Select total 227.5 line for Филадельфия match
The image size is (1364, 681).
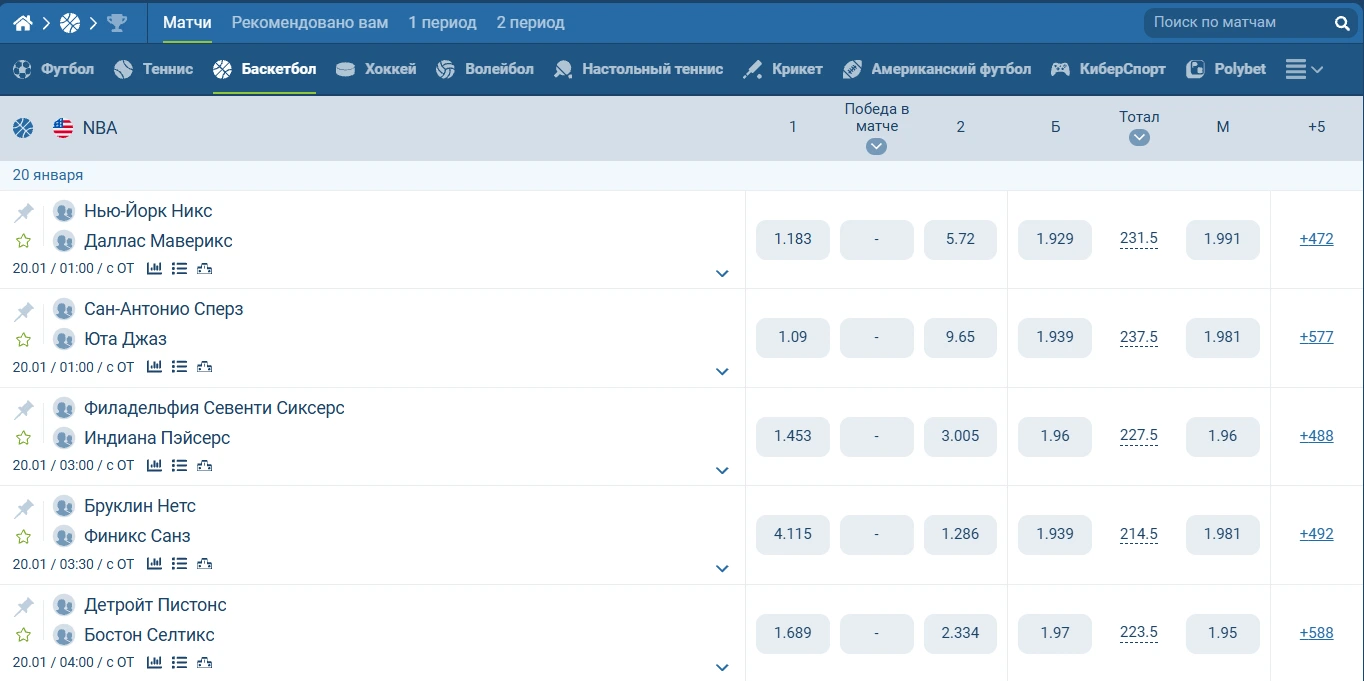point(1139,436)
